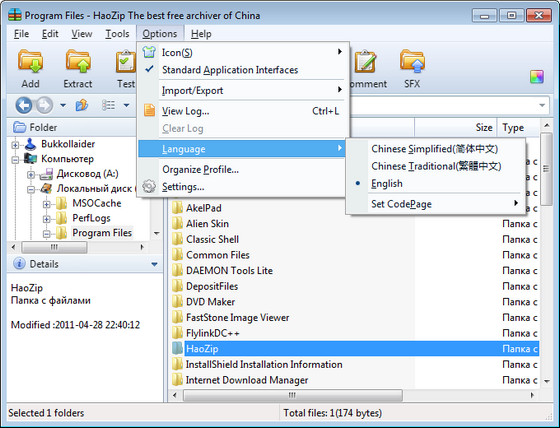Open the View menu
The width and height of the screenshot is (560, 428).
(x=82, y=34)
